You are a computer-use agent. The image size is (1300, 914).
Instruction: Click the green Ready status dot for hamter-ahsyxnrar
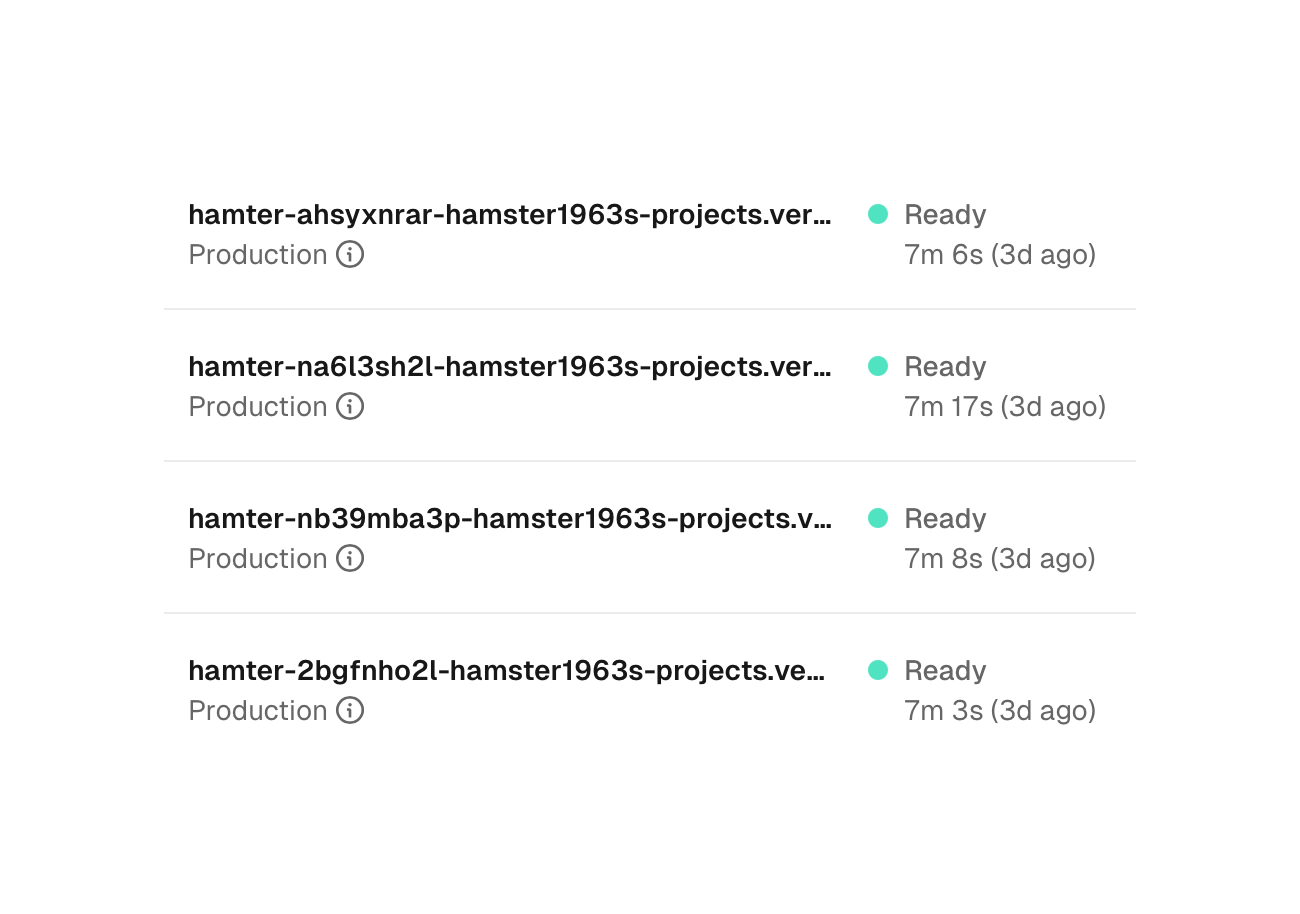click(x=877, y=214)
